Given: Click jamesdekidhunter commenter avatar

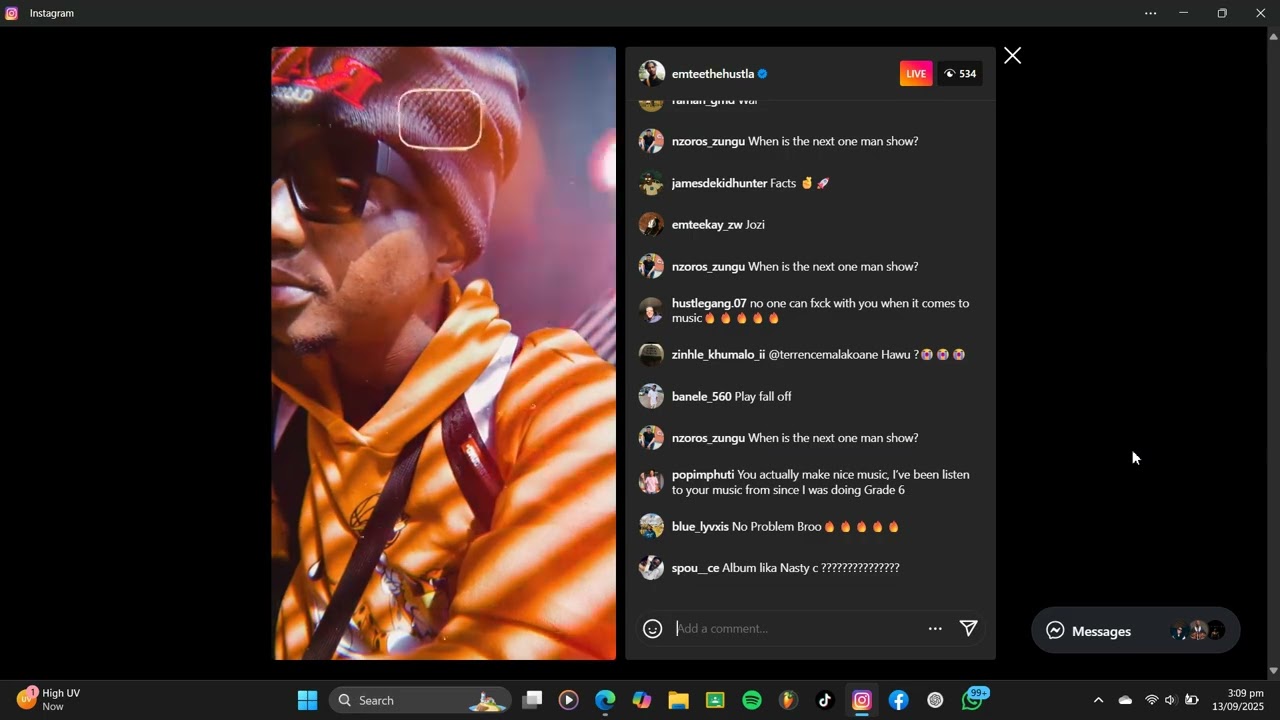Looking at the screenshot, I should (651, 183).
